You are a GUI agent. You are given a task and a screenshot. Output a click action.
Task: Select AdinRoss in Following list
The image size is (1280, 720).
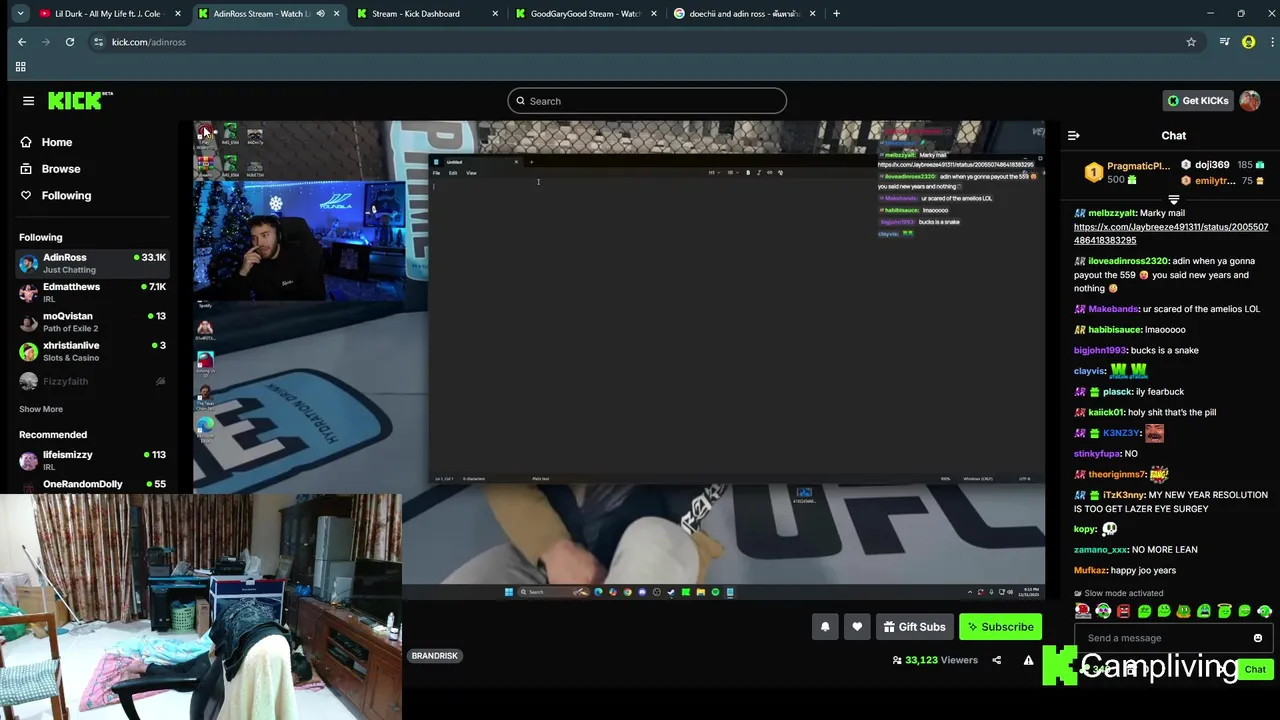point(92,264)
